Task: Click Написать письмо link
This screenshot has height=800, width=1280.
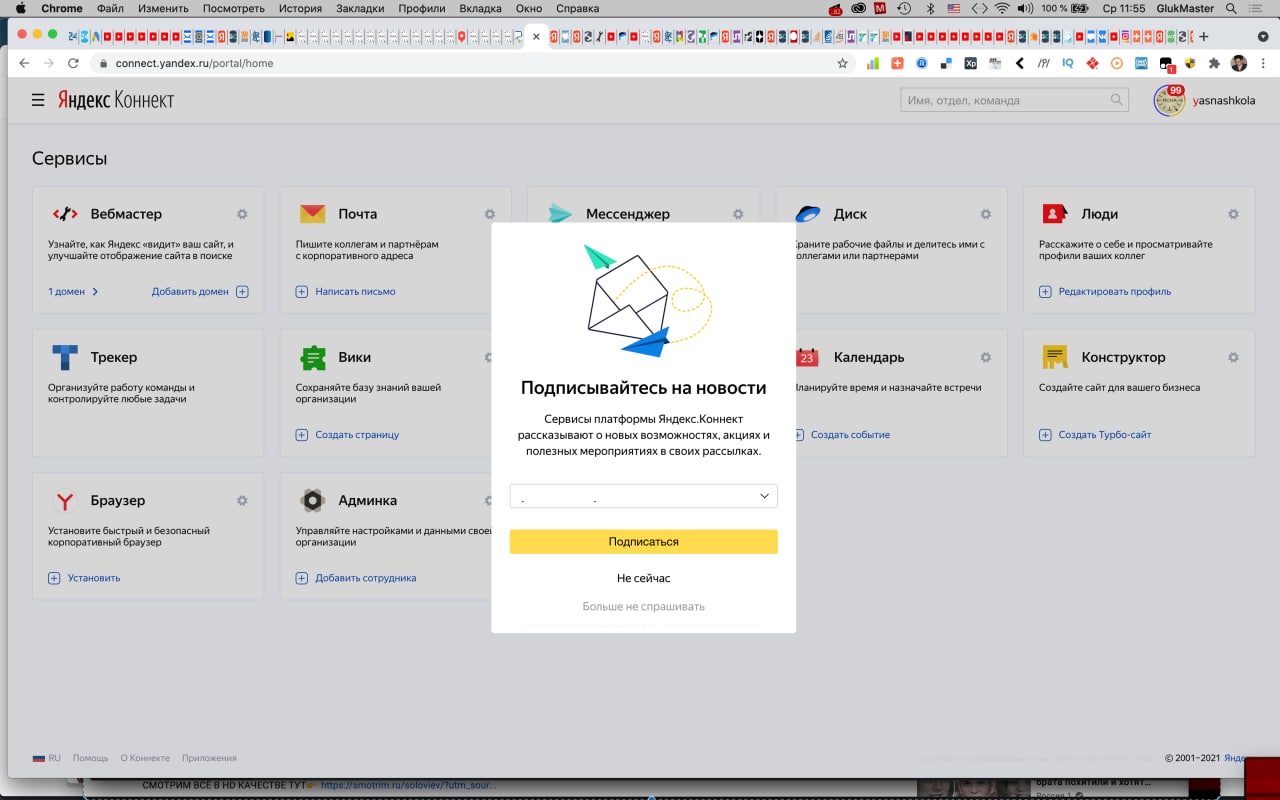Action: 345,292
